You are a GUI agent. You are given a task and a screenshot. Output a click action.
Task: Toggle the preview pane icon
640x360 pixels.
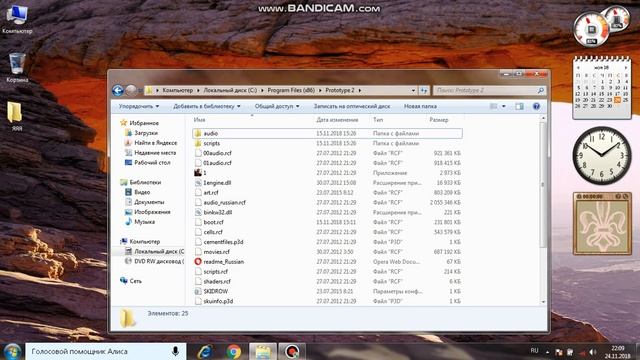tap(519, 106)
